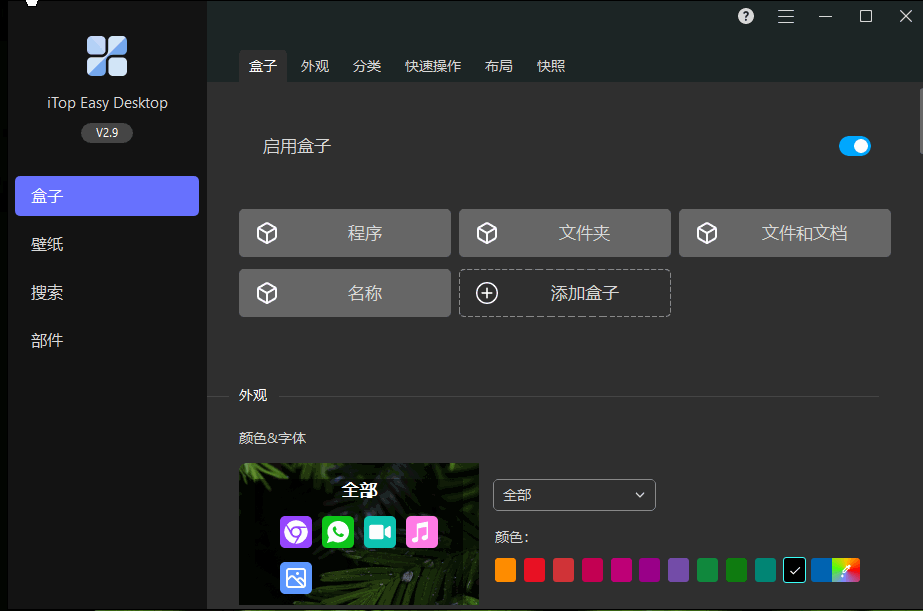Select 壁纸 in the sidebar

[47, 244]
